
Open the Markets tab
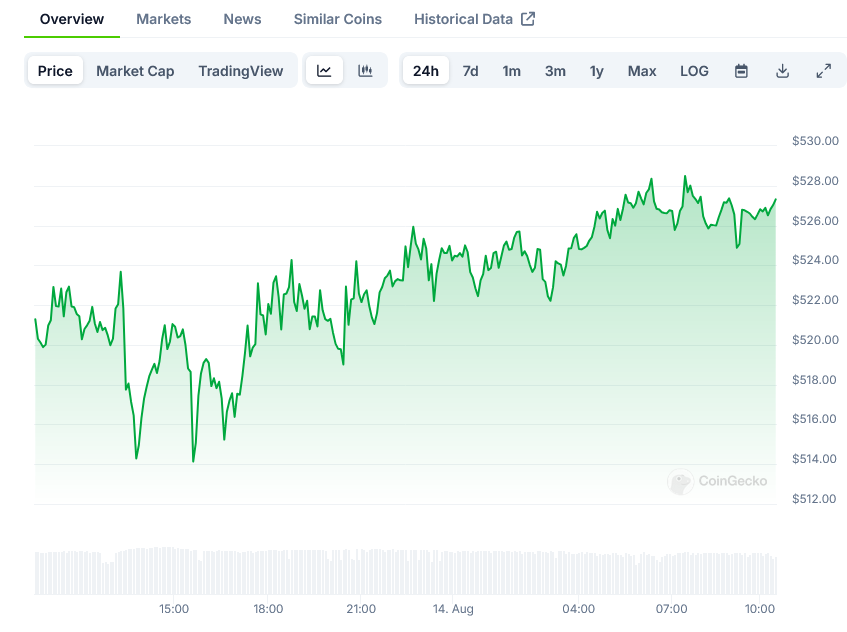pos(163,19)
